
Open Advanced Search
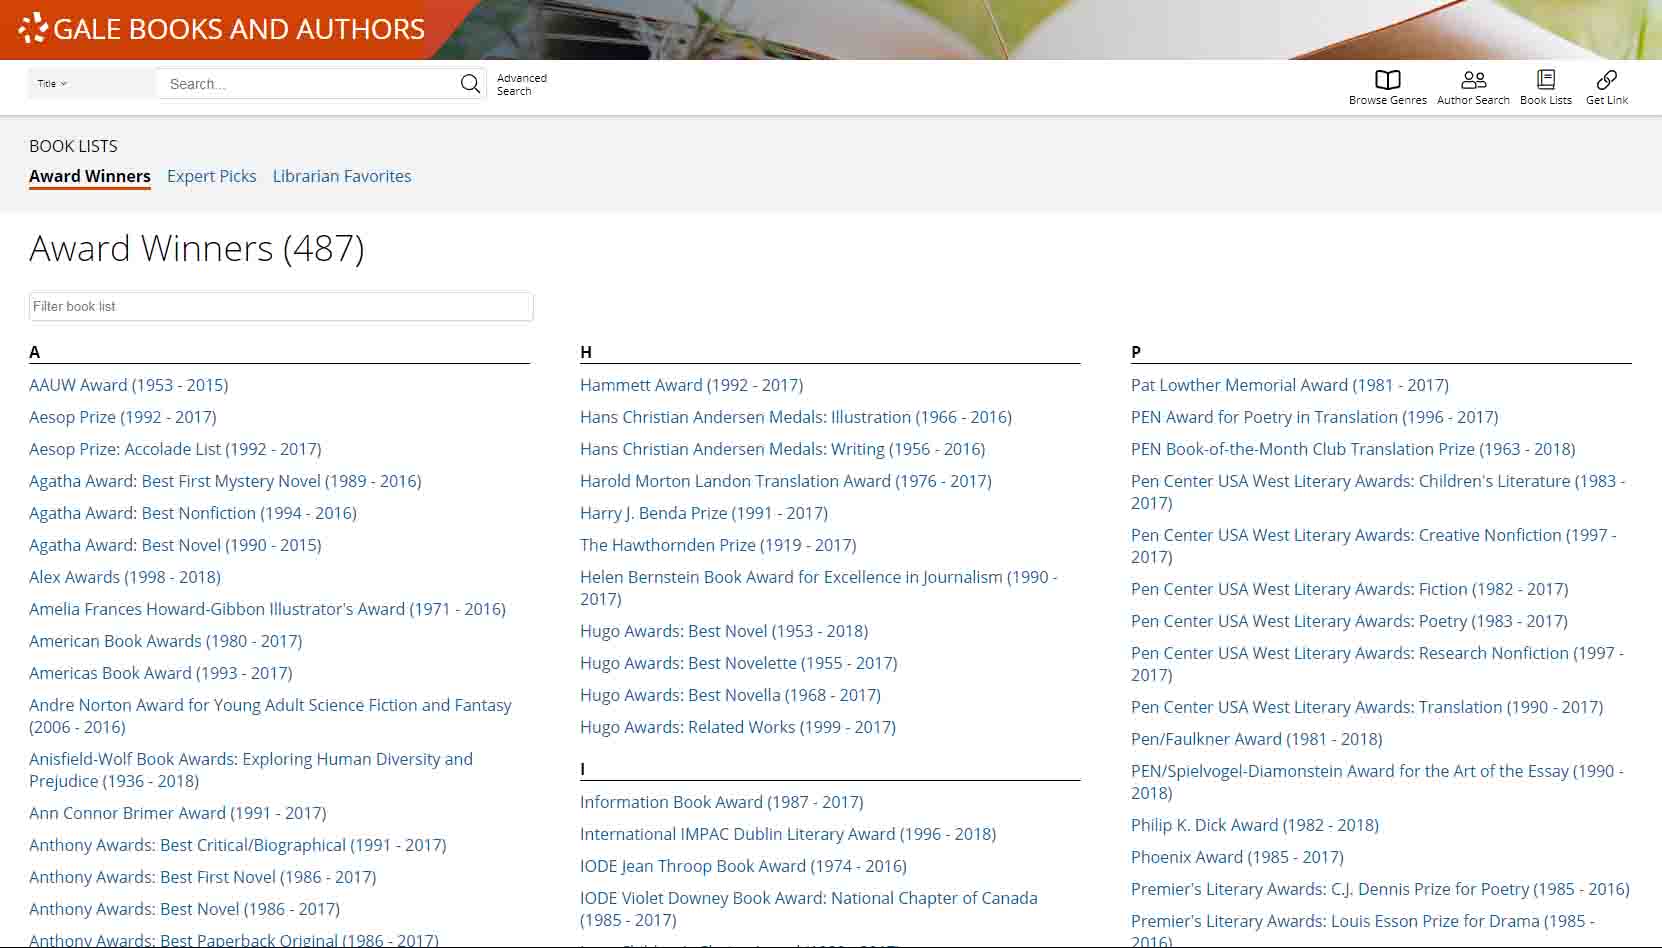(521, 84)
